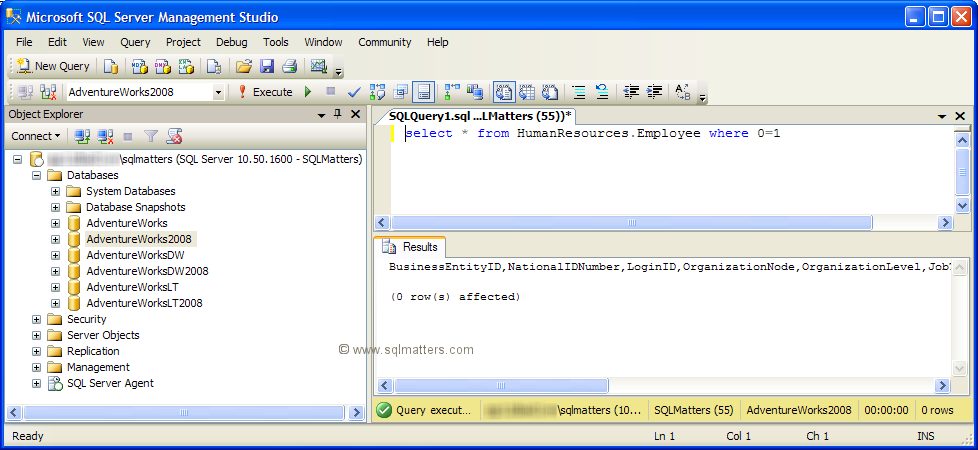The width and height of the screenshot is (978, 450).
Task: Open the Query Options icon
Action: (x=401, y=92)
